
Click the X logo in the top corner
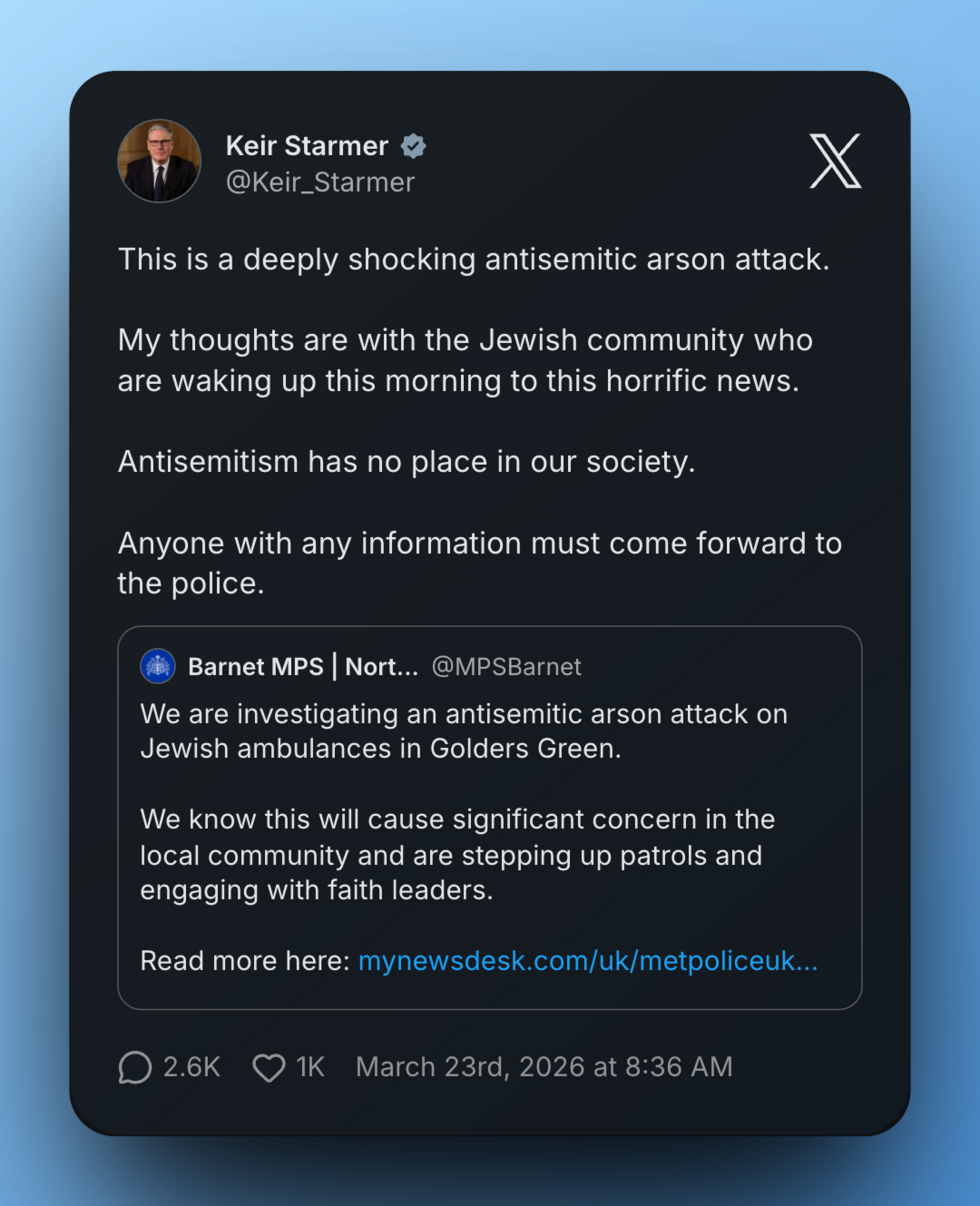(836, 161)
